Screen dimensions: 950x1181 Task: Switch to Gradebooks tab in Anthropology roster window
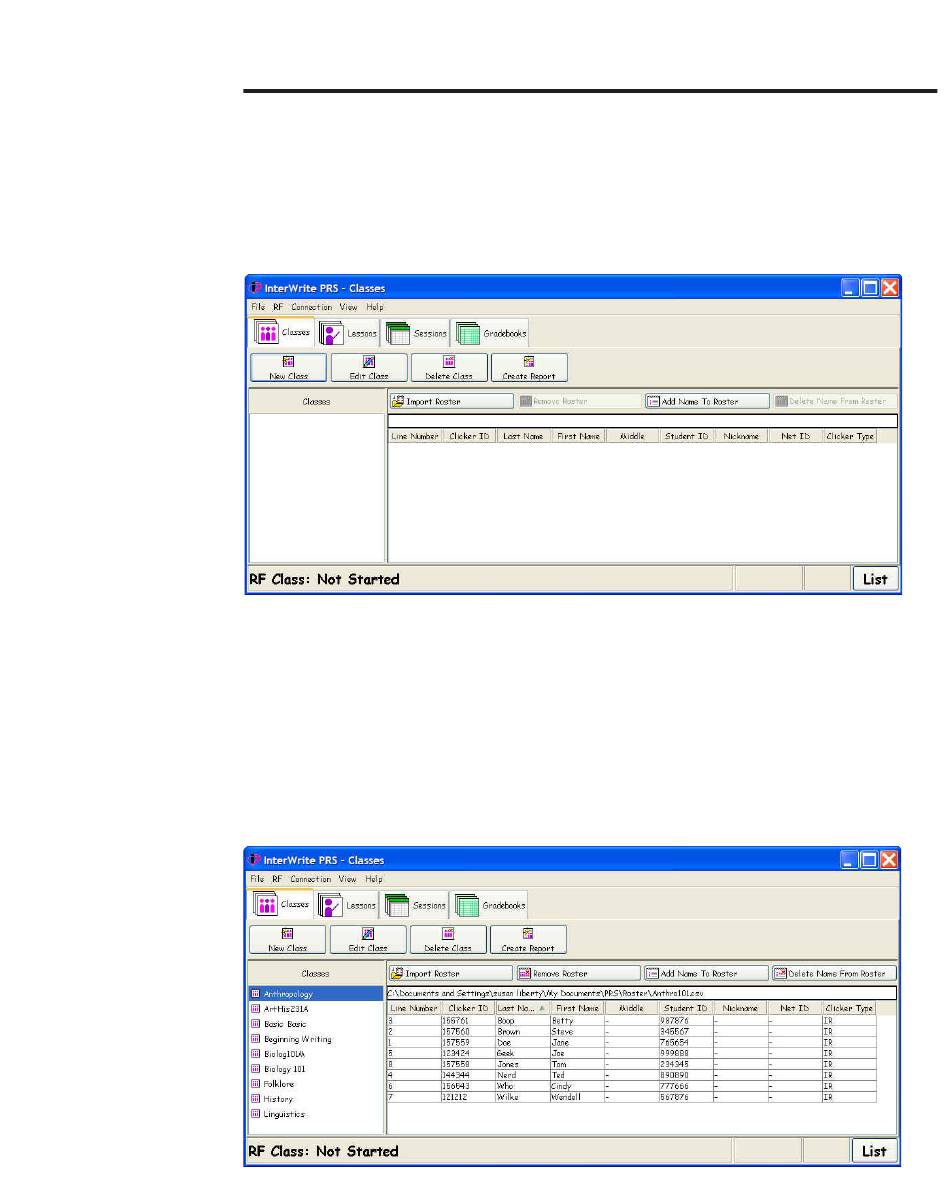(490, 905)
